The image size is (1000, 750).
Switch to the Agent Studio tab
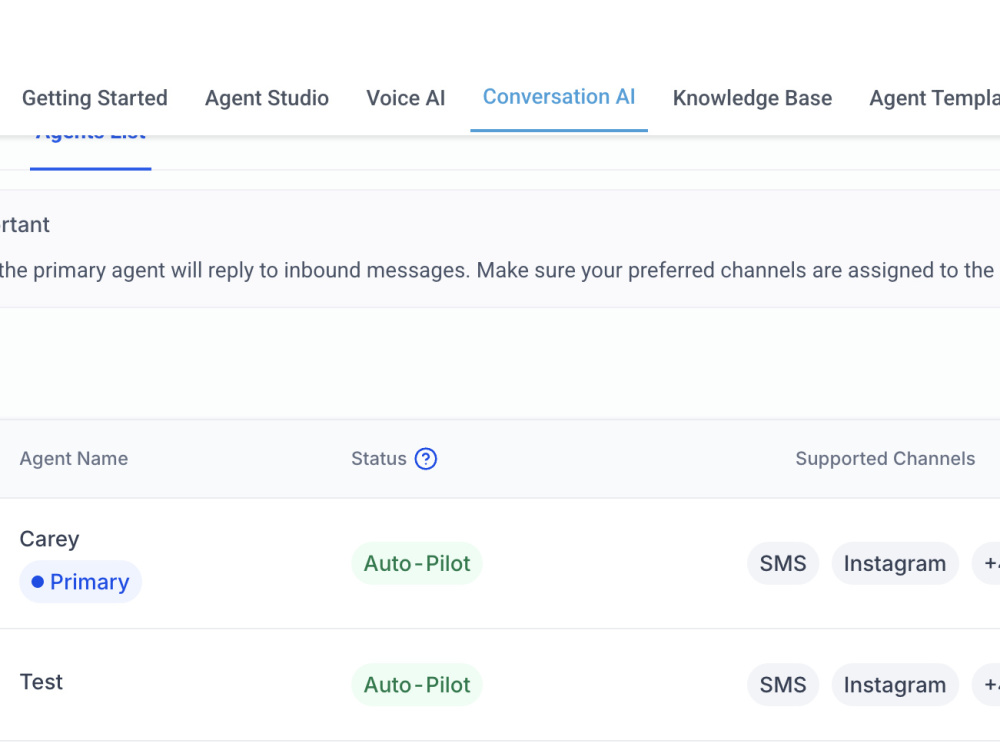[267, 98]
